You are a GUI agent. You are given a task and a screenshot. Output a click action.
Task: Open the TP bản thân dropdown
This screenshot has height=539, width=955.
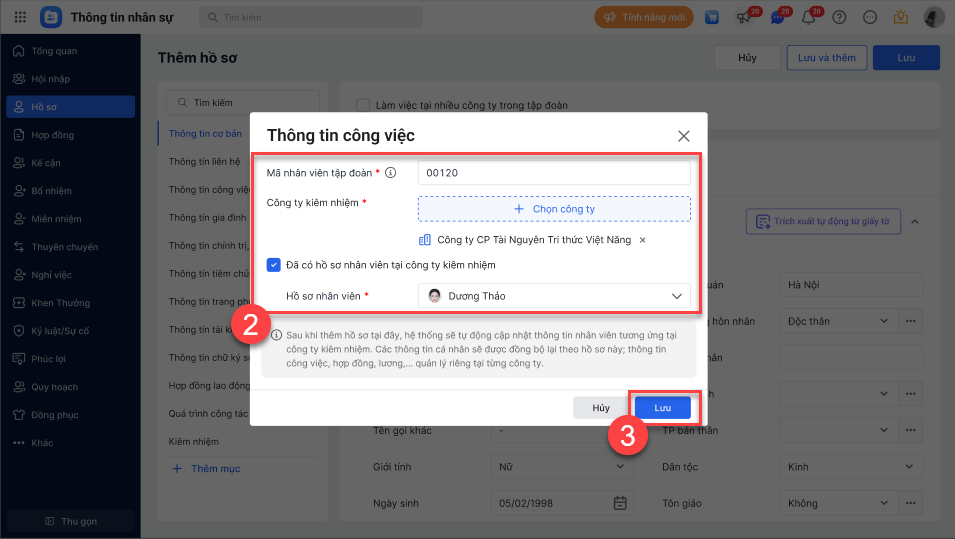837,430
